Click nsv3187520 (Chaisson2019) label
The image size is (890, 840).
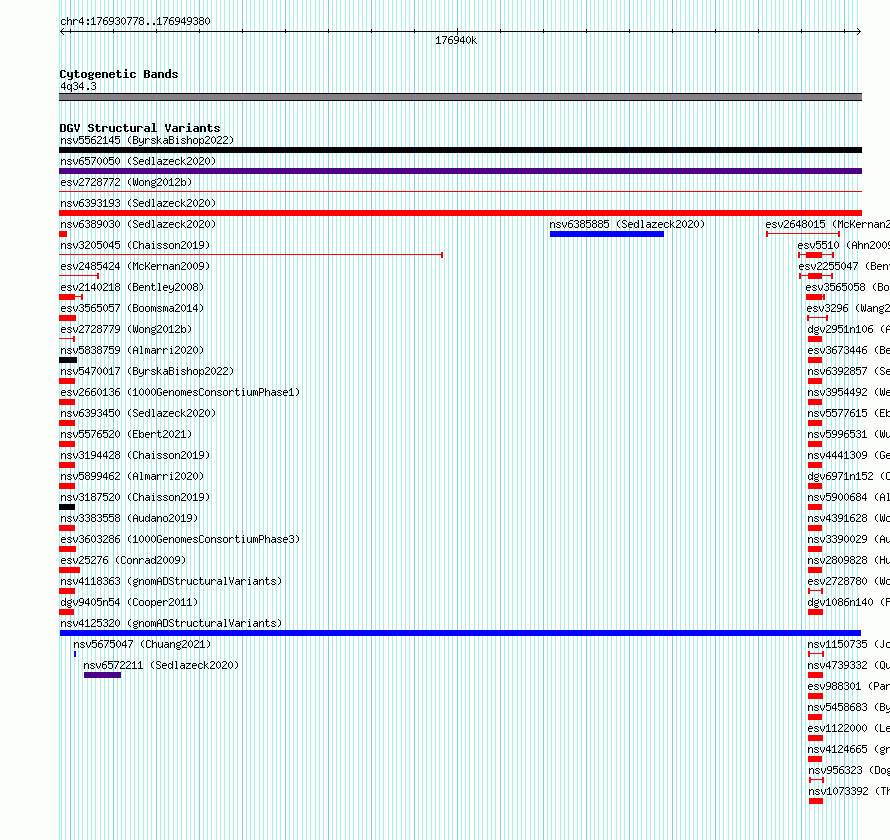[135, 497]
